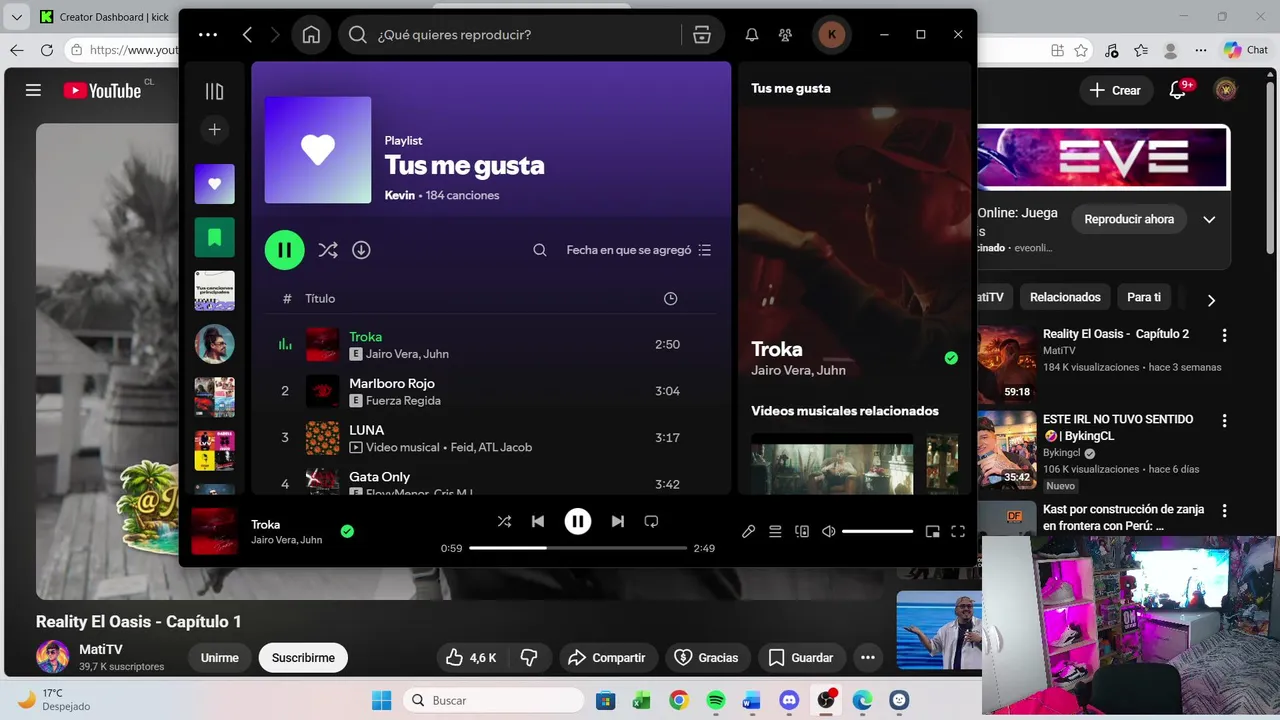Connect to a device
This screenshot has width=1280, height=720.
point(802,532)
